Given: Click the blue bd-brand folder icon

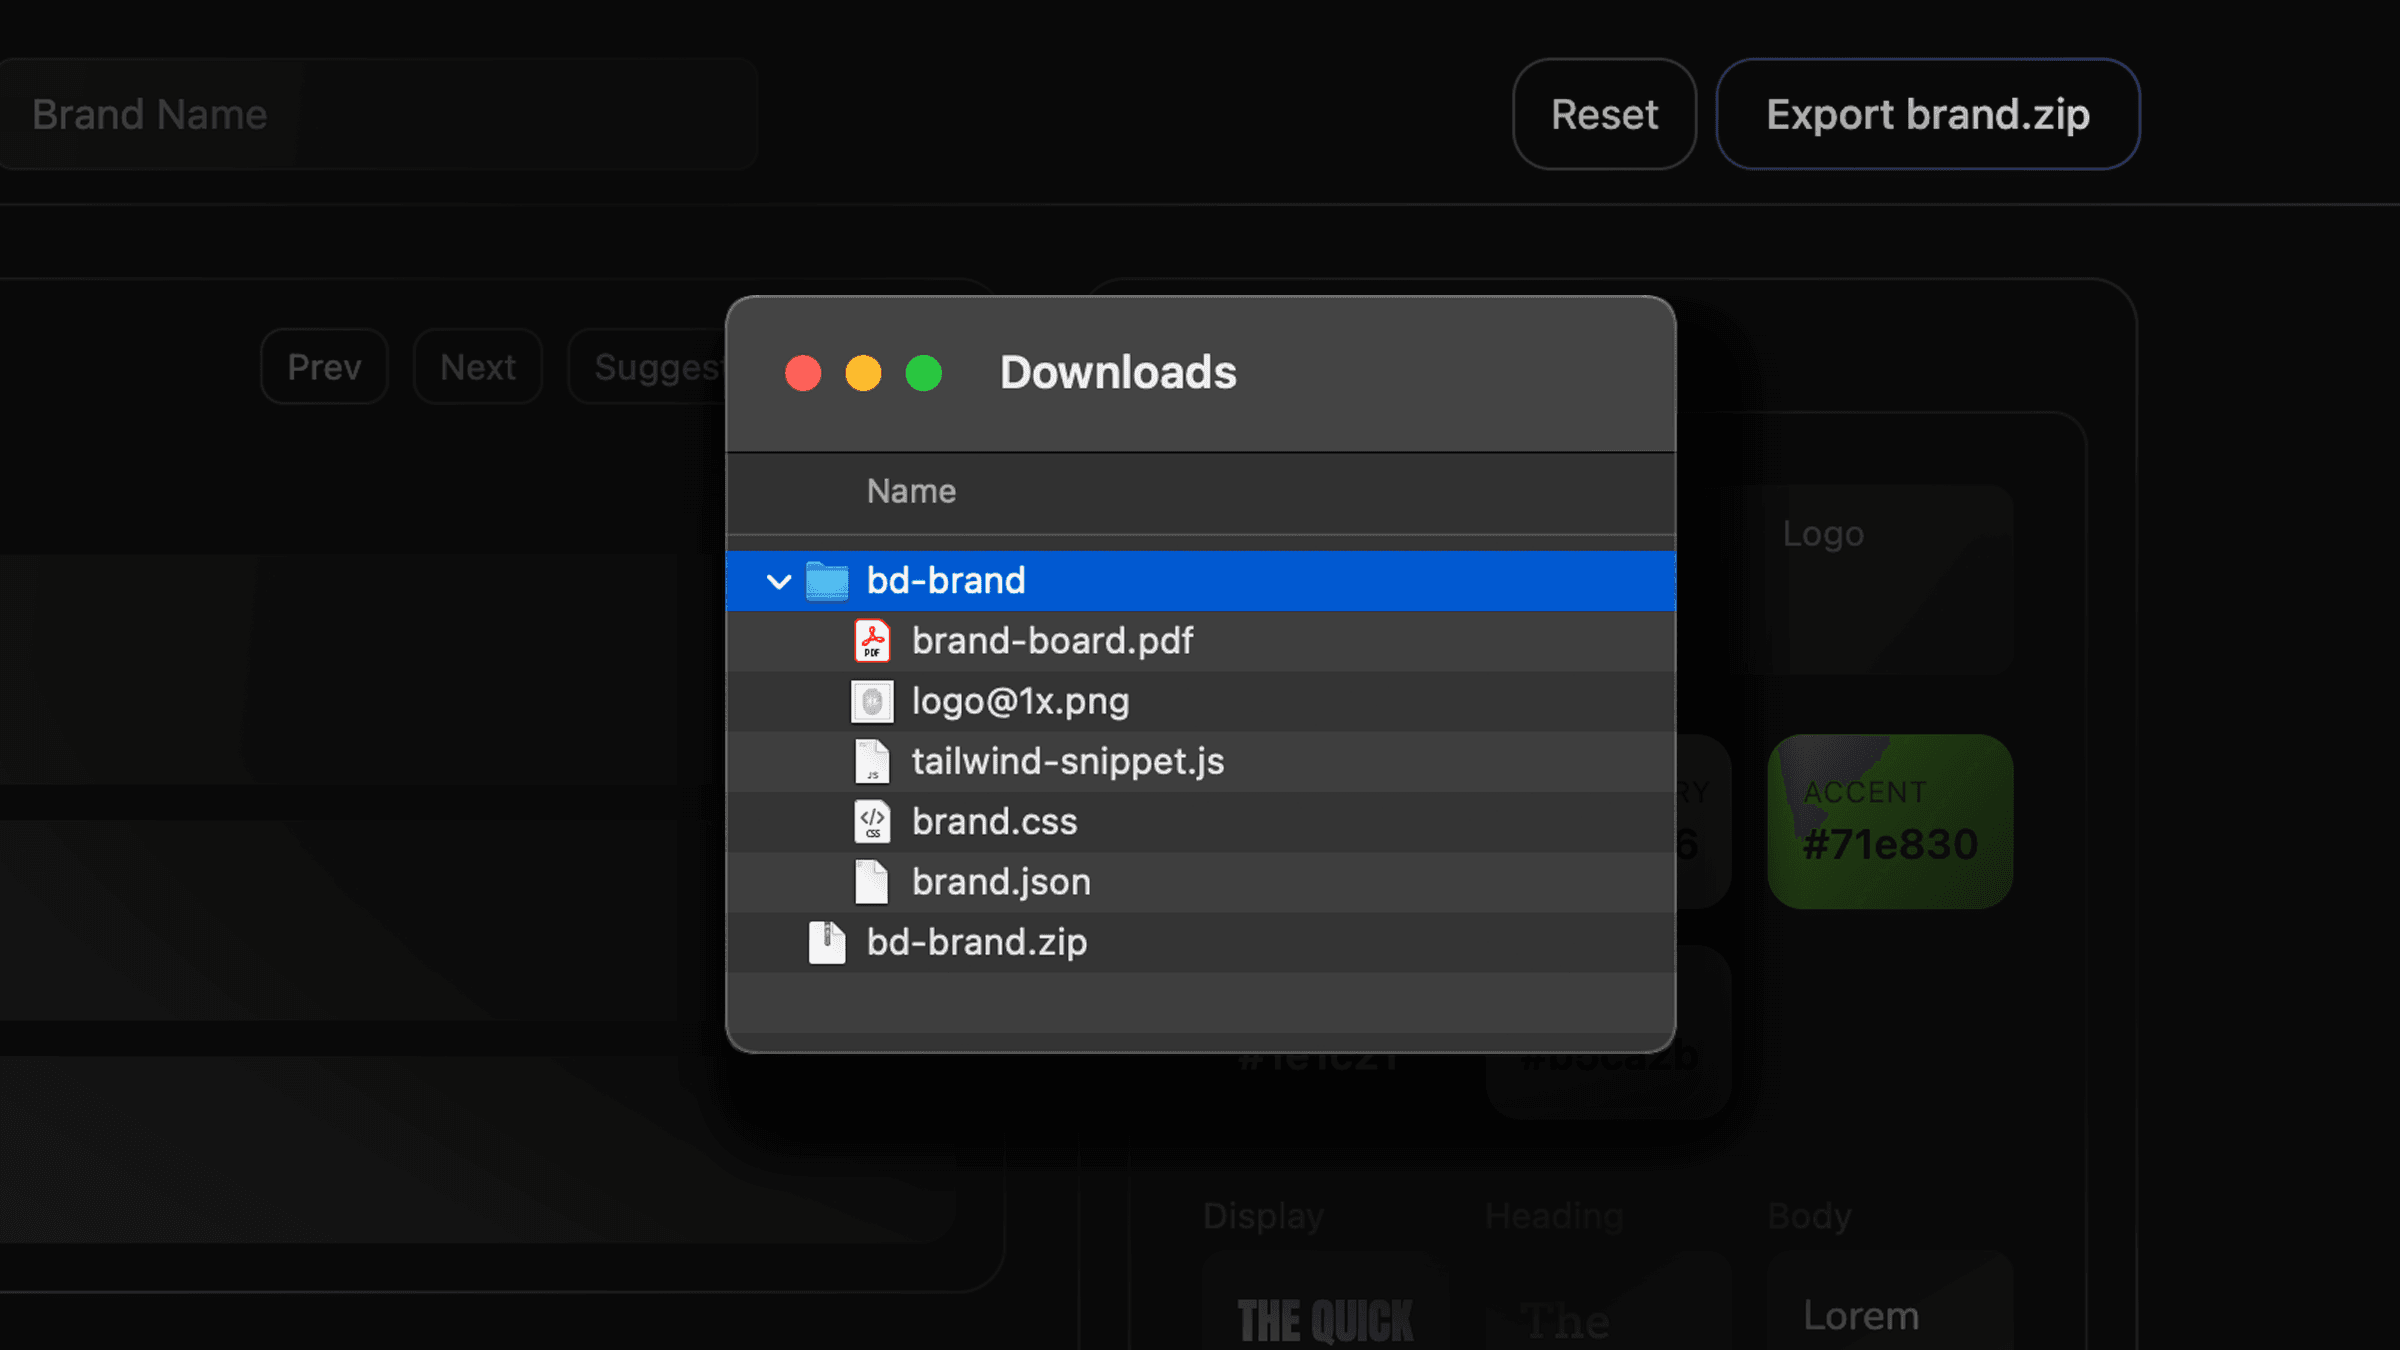Looking at the screenshot, I should pos(827,581).
